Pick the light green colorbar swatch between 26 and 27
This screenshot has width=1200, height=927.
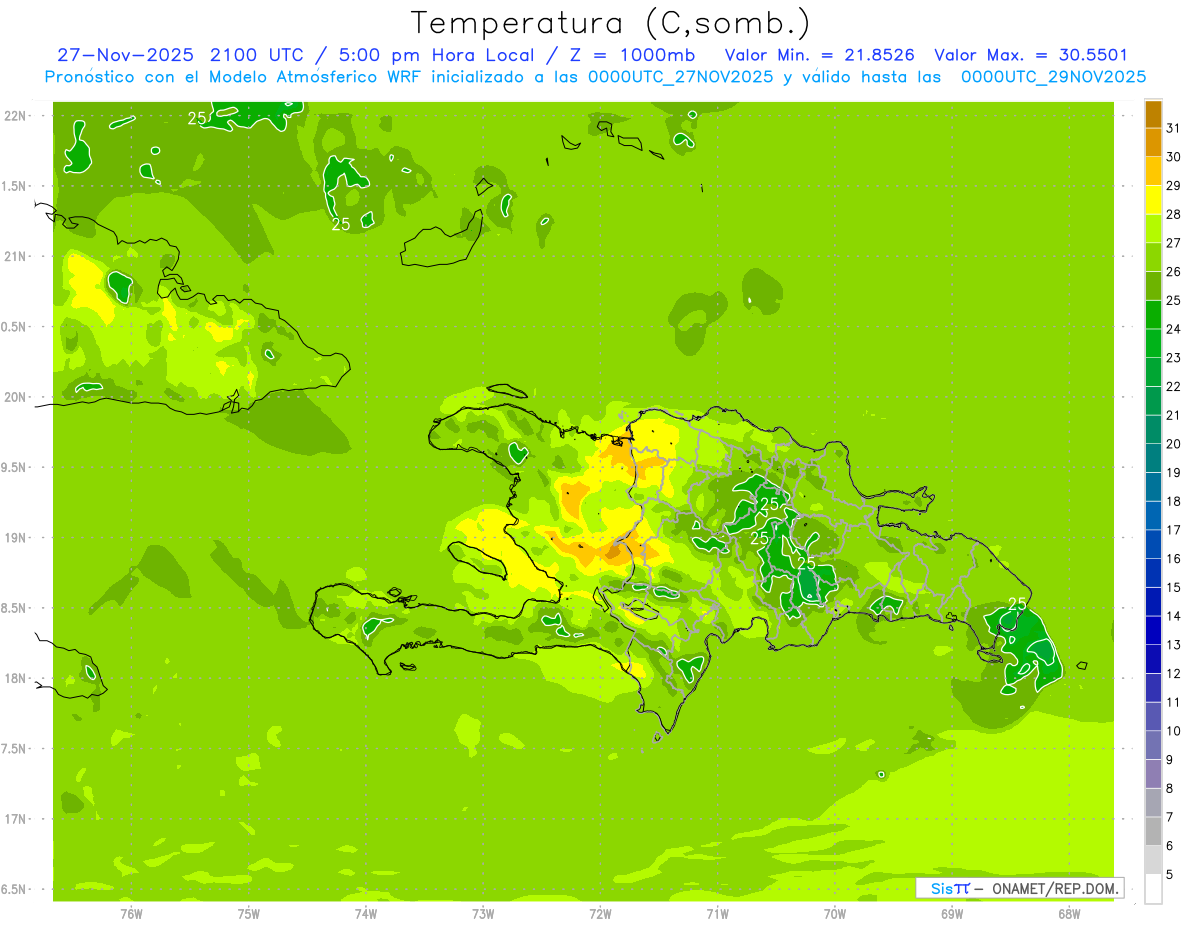point(1153,257)
